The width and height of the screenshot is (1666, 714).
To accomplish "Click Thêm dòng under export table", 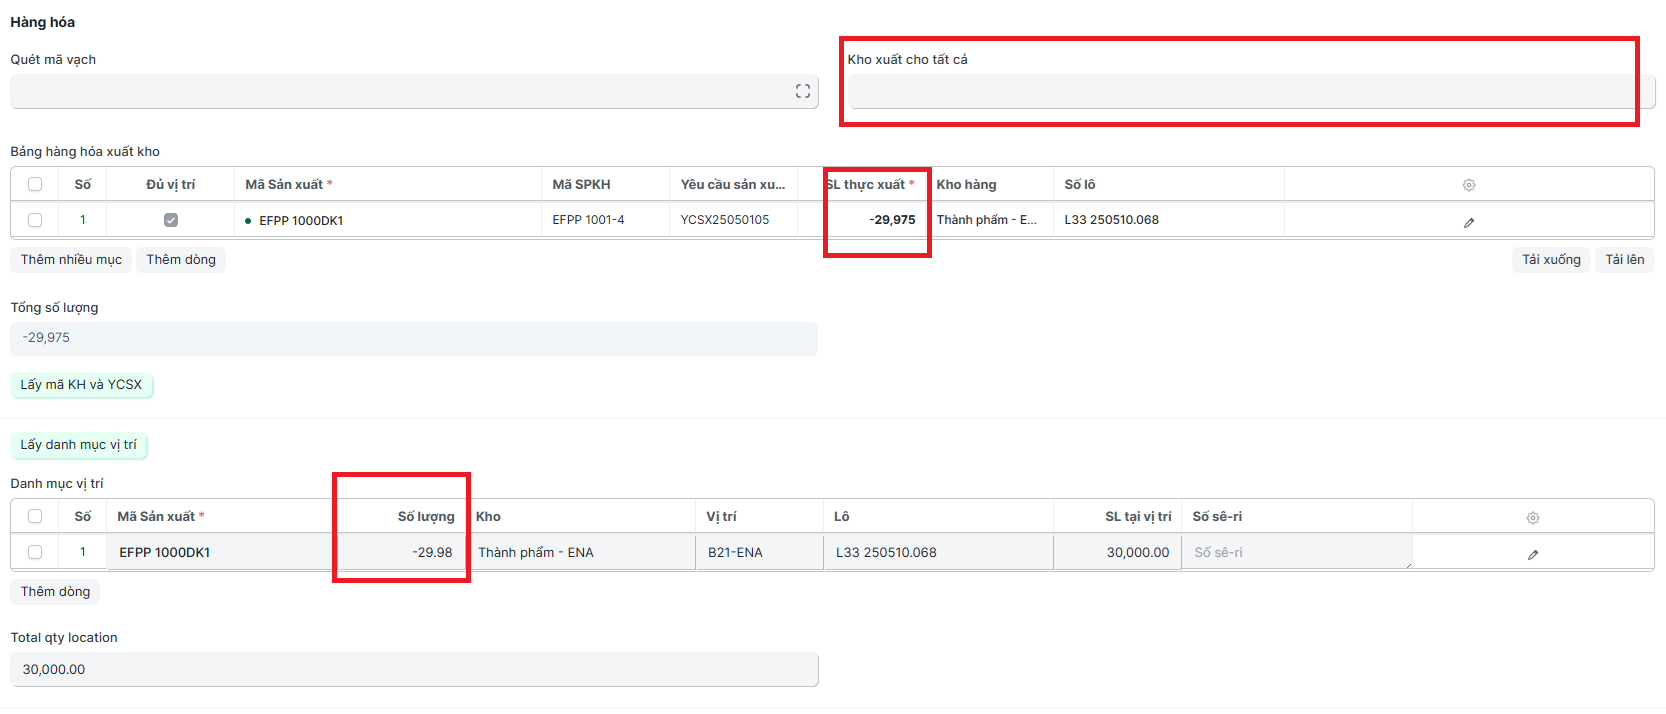I will click(x=181, y=260).
